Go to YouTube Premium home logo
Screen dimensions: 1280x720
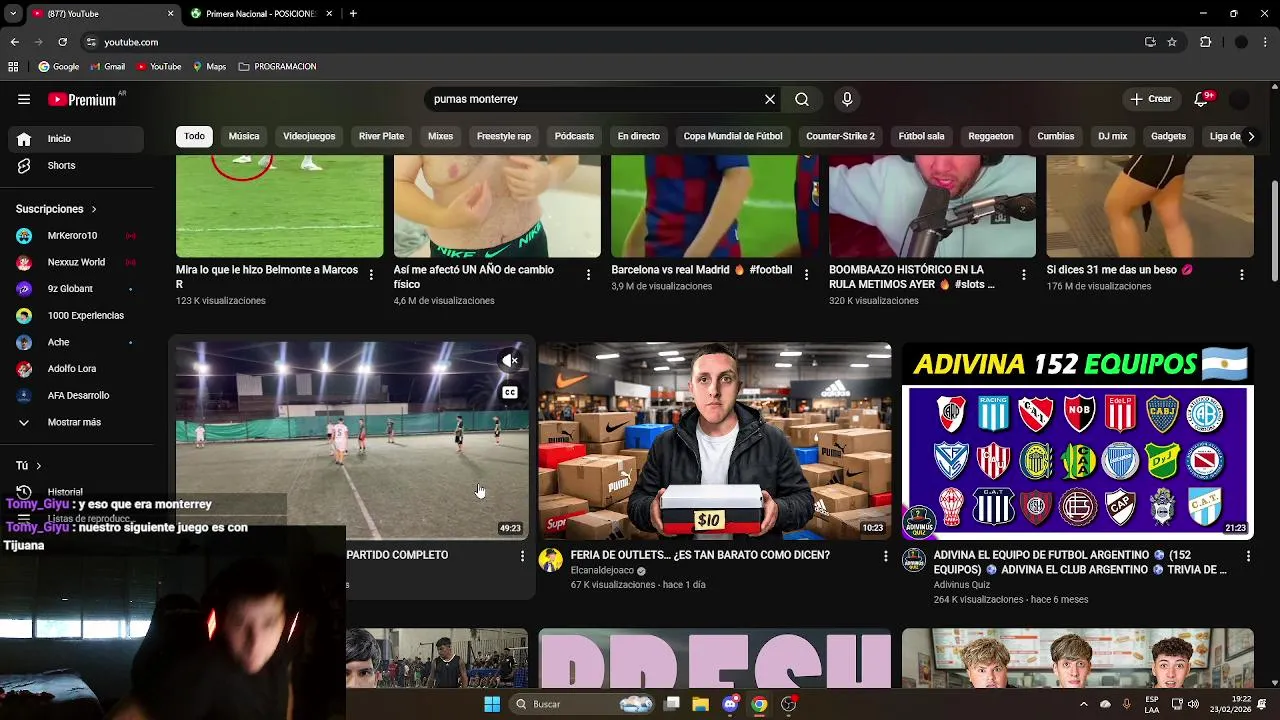click(x=83, y=99)
